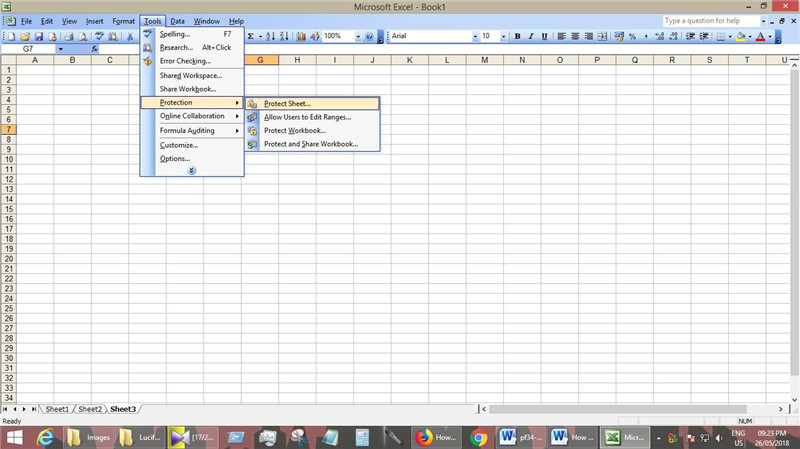
Task: Select Error Checking menu item
Action: 192,61
